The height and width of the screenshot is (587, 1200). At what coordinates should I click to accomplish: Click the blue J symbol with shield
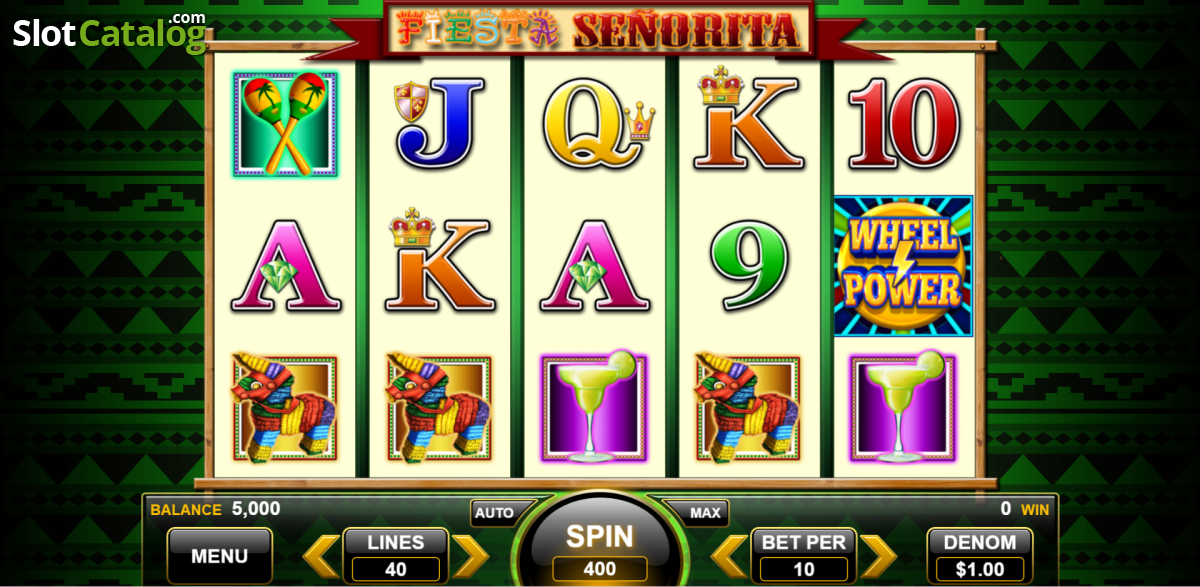coord(441,124)
